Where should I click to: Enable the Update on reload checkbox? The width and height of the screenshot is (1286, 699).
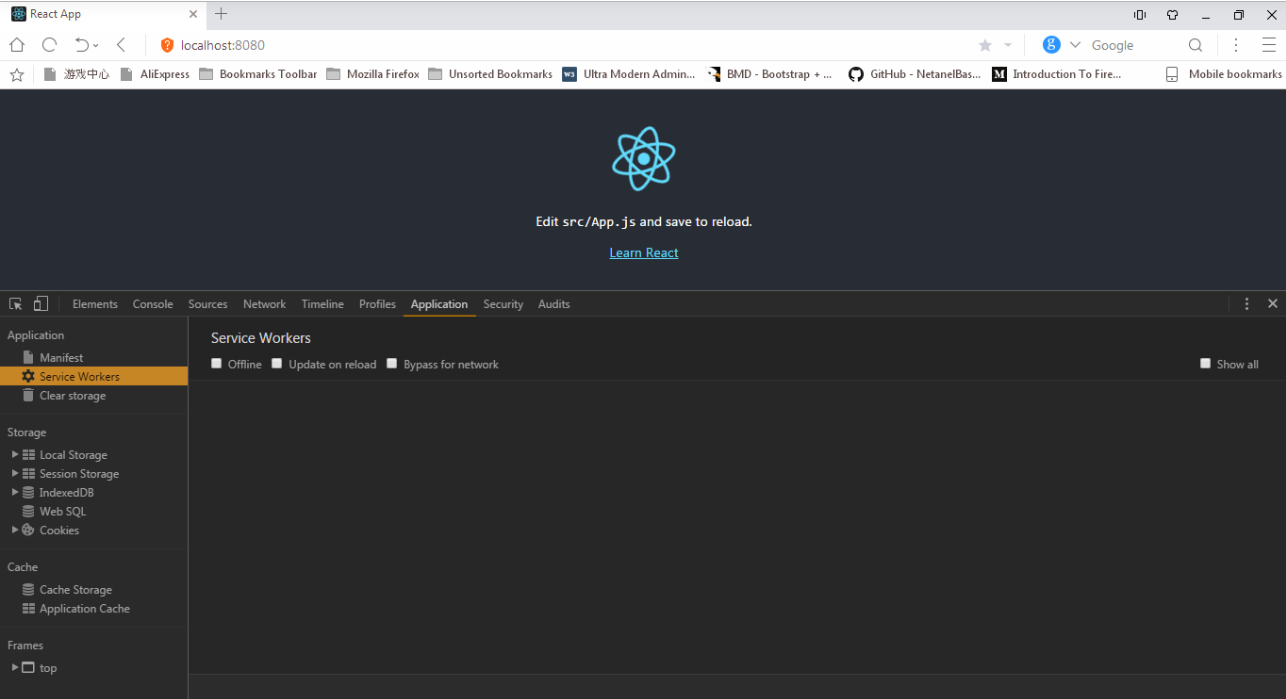point(277,364)
